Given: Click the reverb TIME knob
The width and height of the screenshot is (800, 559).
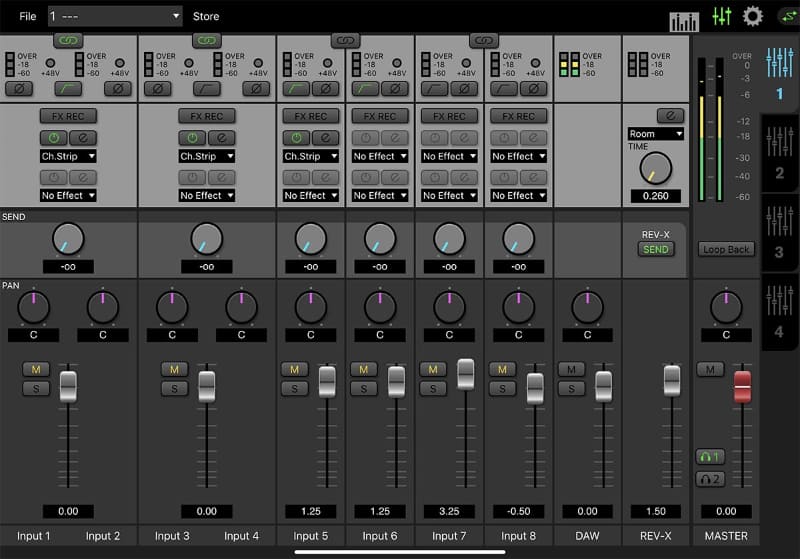Looking at the screenshot, I should pos(656,168).
